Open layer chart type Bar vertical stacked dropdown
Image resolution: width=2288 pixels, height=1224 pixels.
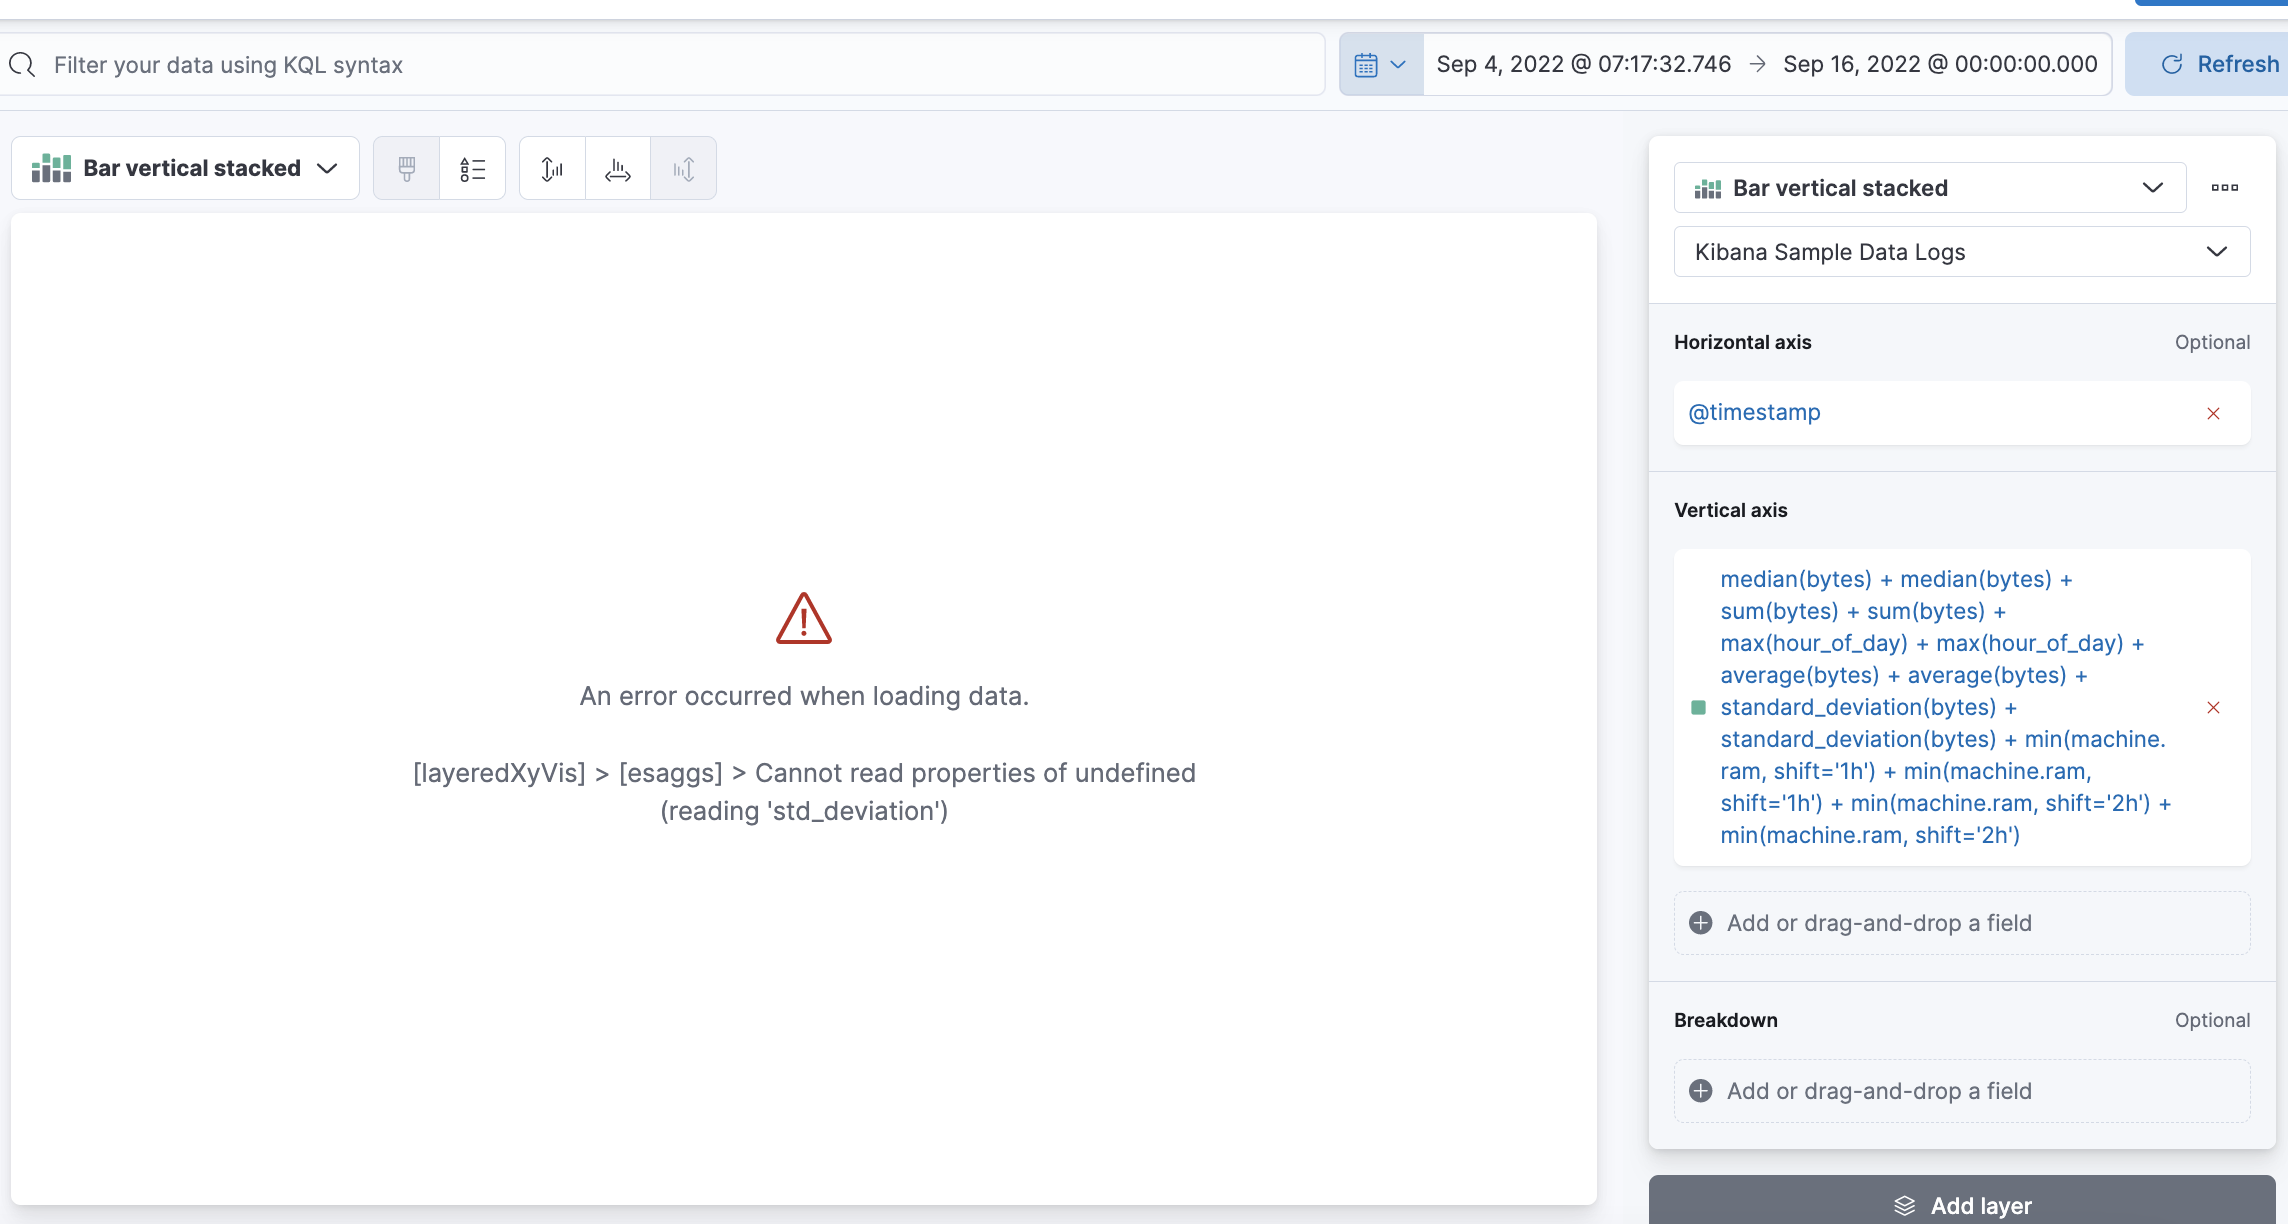(x=1930, y=188)
